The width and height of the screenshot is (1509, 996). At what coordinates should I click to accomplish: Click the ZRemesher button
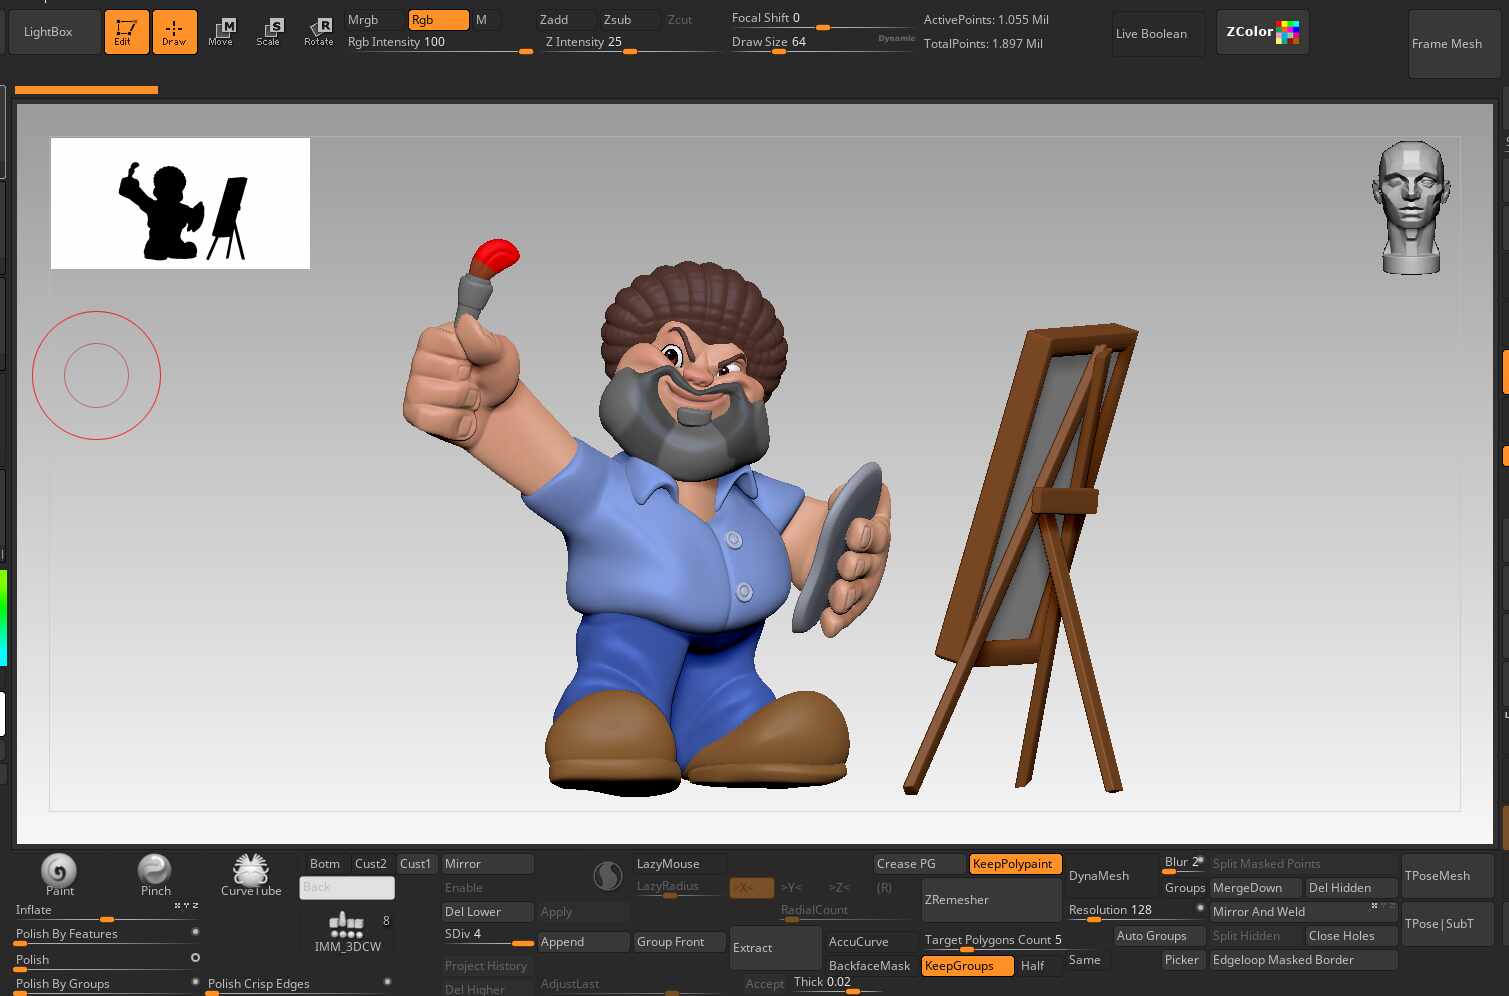pyautogui.click(x=990, y=900)
